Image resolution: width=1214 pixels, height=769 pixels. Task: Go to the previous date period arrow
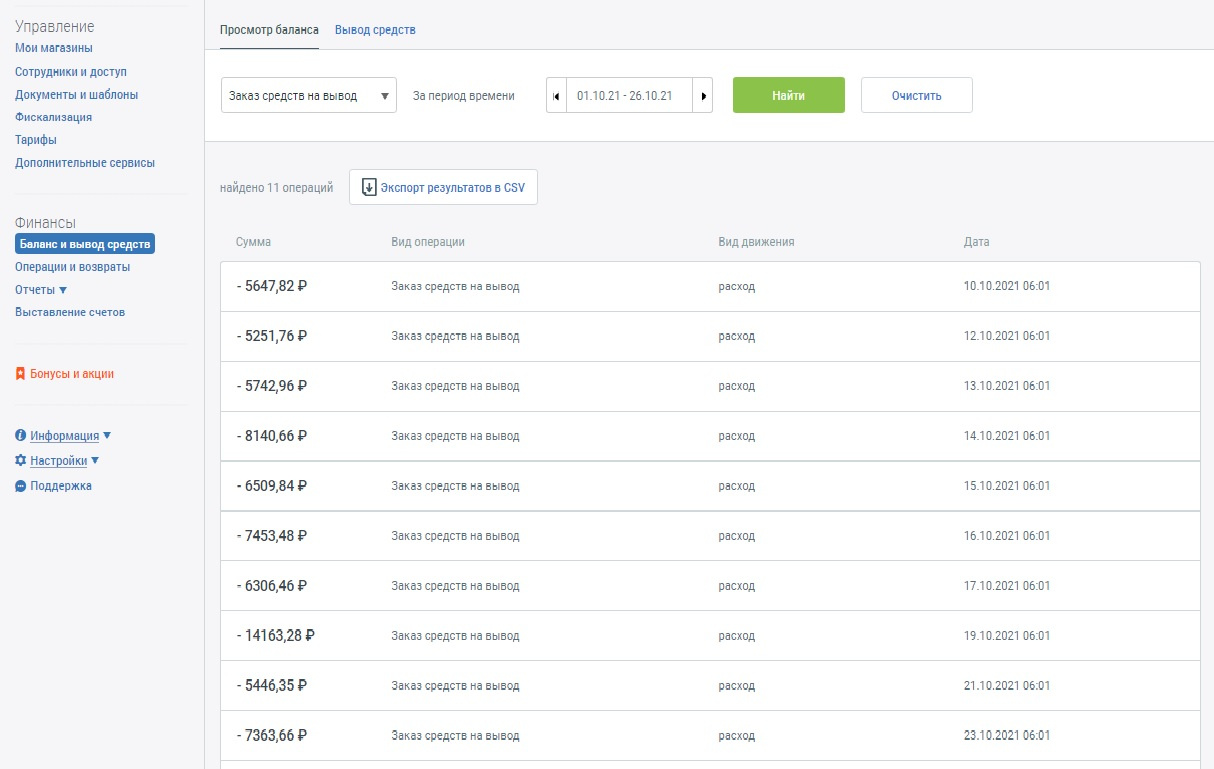[x=556, y=96]
